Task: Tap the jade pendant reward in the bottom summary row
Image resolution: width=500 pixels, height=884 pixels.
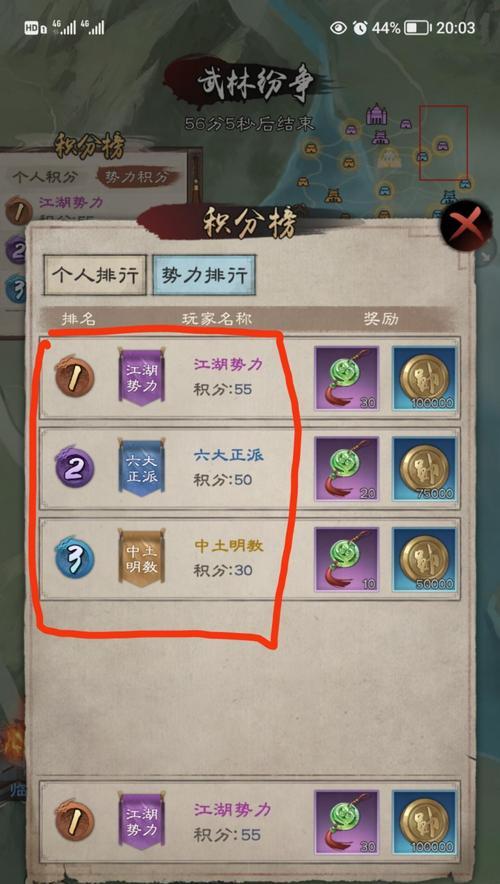Action: click(347, 821)
